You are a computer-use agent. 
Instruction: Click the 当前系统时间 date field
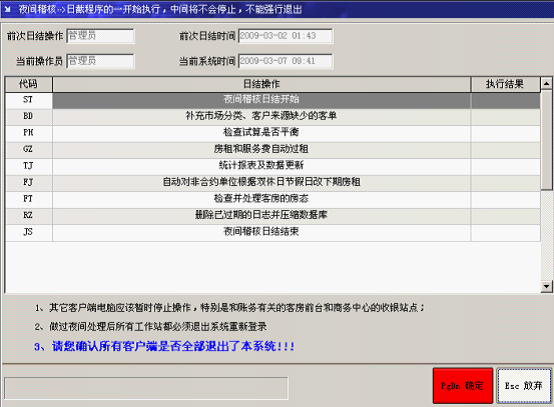(285, 61)
